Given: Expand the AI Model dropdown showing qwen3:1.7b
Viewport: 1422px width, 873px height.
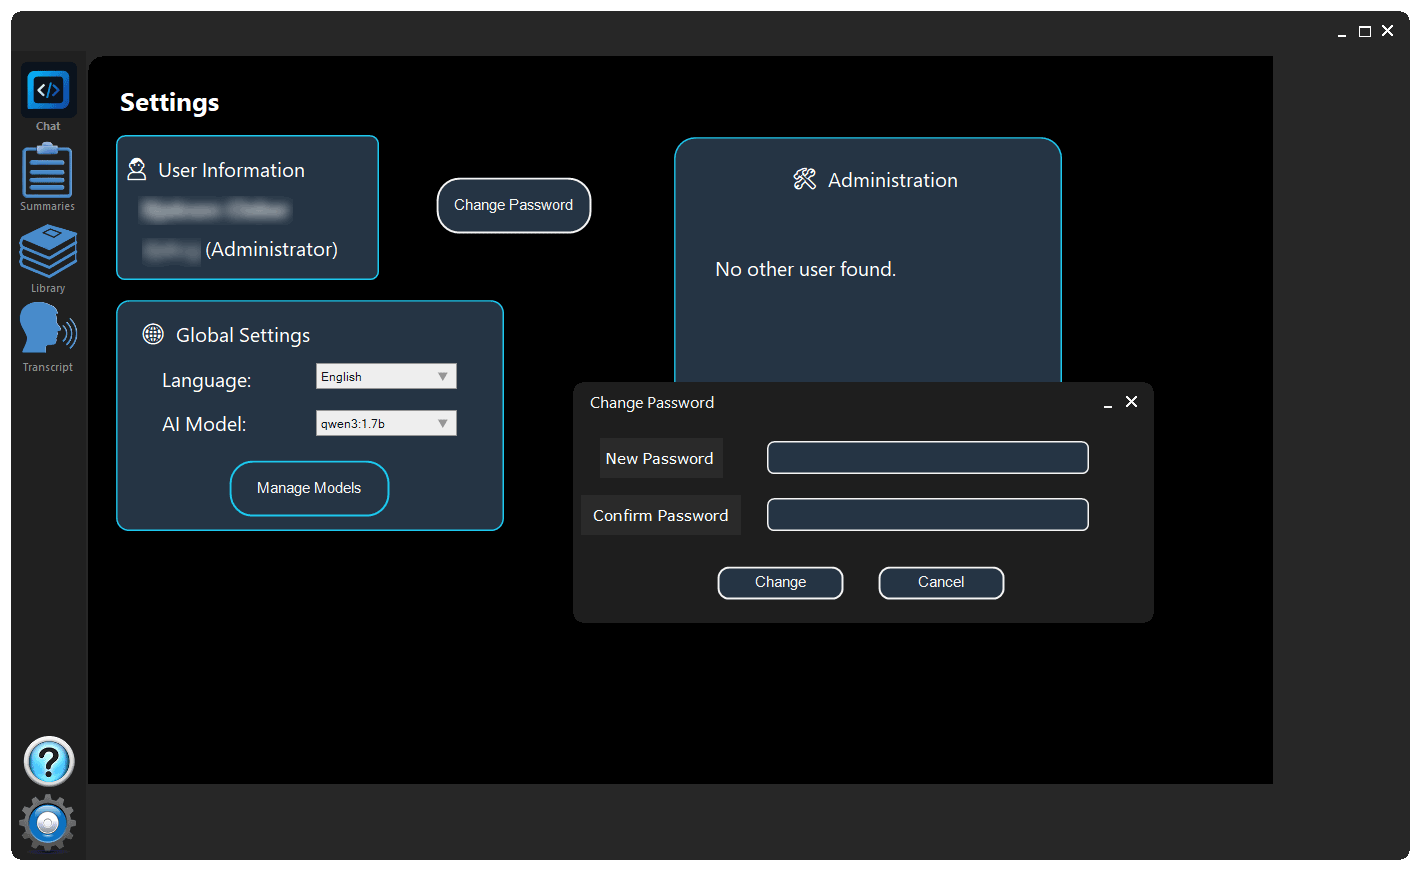Looking at the screenshot, I should (385, 424).
